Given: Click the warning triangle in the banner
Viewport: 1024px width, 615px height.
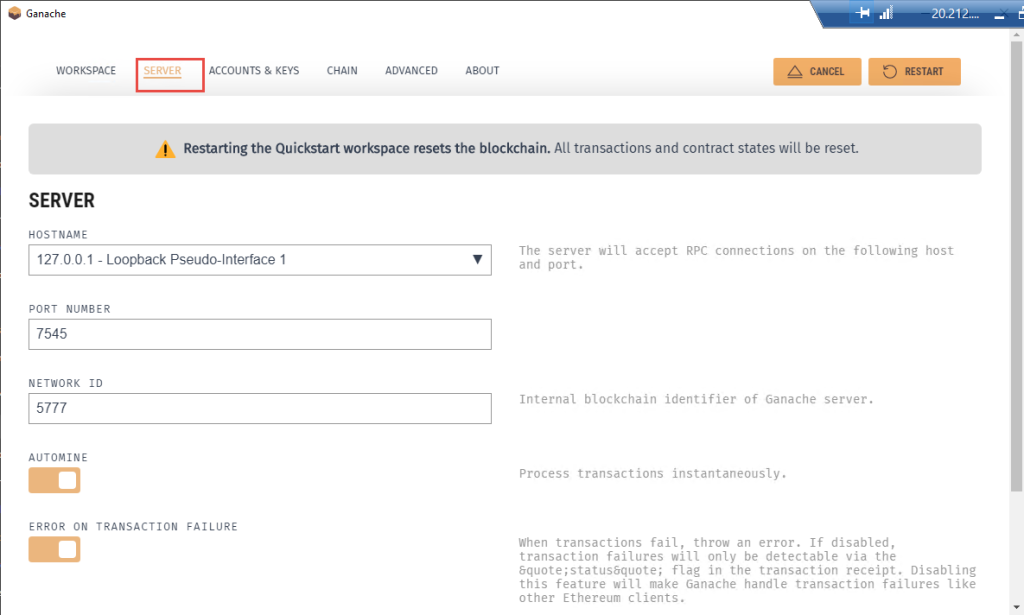Looking at the screenshot, I should pyautogui.click(x=165, y=149).
